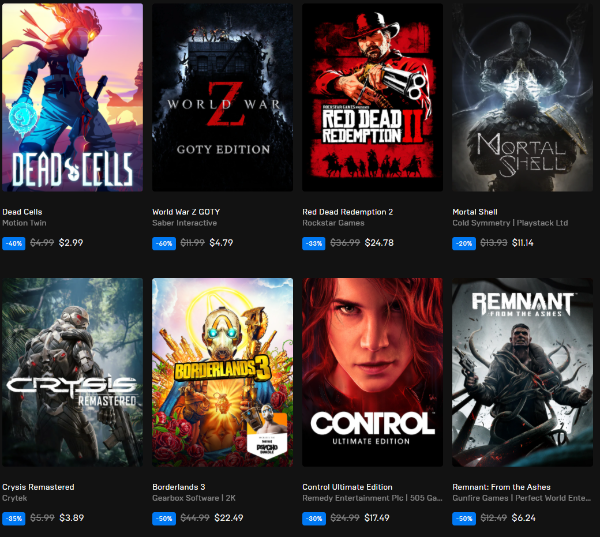The width and height of the screenshot is (600, 537).
Task: Open Control Ultimate Edition cover image
Action: point(372,372)
